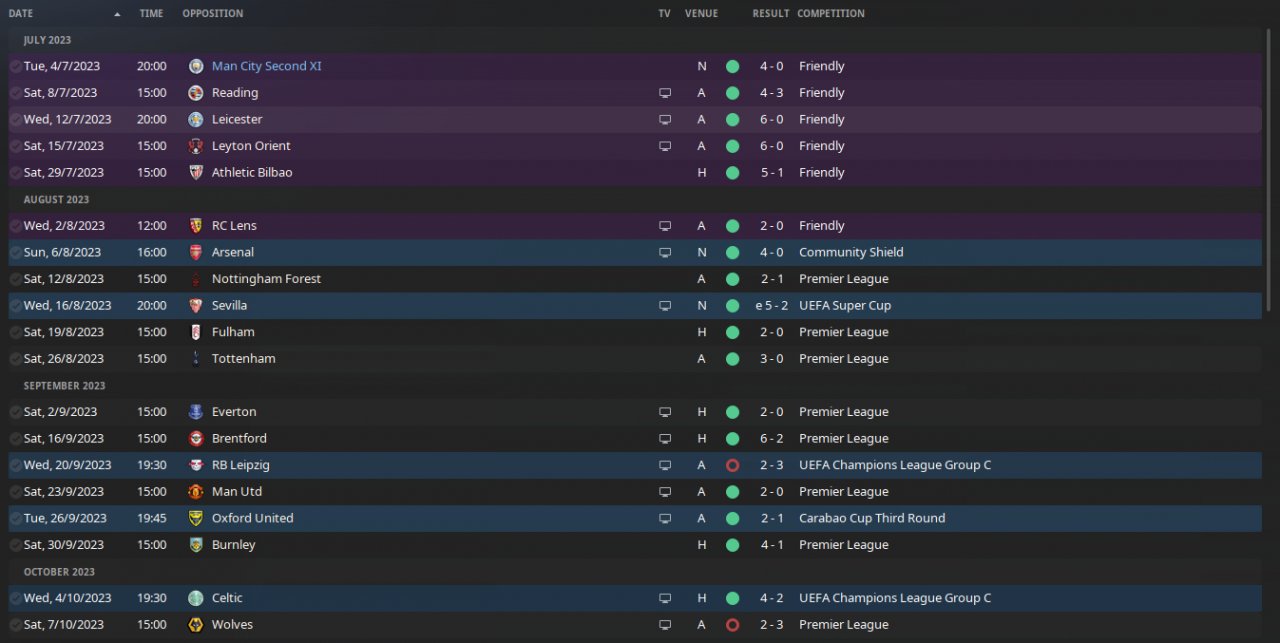1280x643 pixels.
Task: Collapse the JULY 2023 month group
Action: pos(47,40)
